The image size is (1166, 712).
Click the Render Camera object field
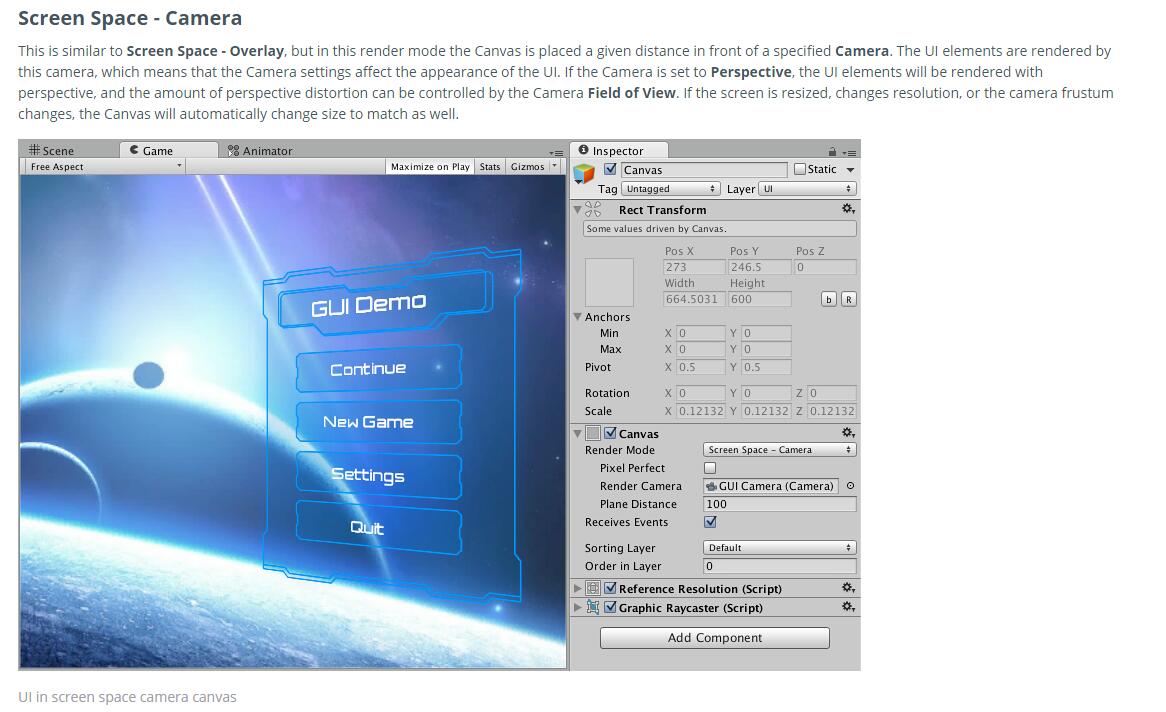click(770, 486)
